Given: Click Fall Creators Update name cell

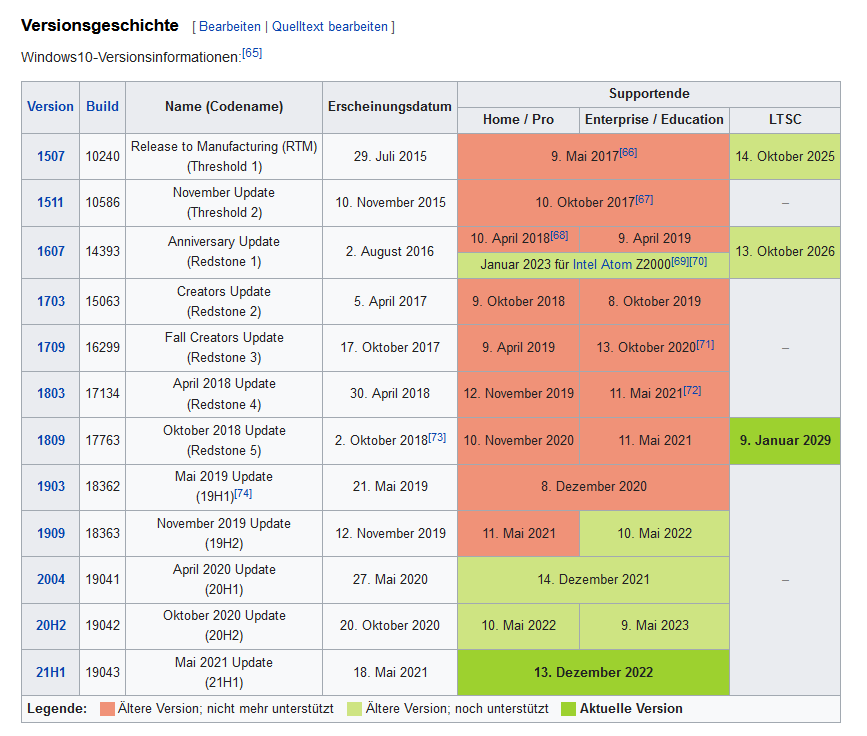Looking at the screenshot, I should [224, 347].
